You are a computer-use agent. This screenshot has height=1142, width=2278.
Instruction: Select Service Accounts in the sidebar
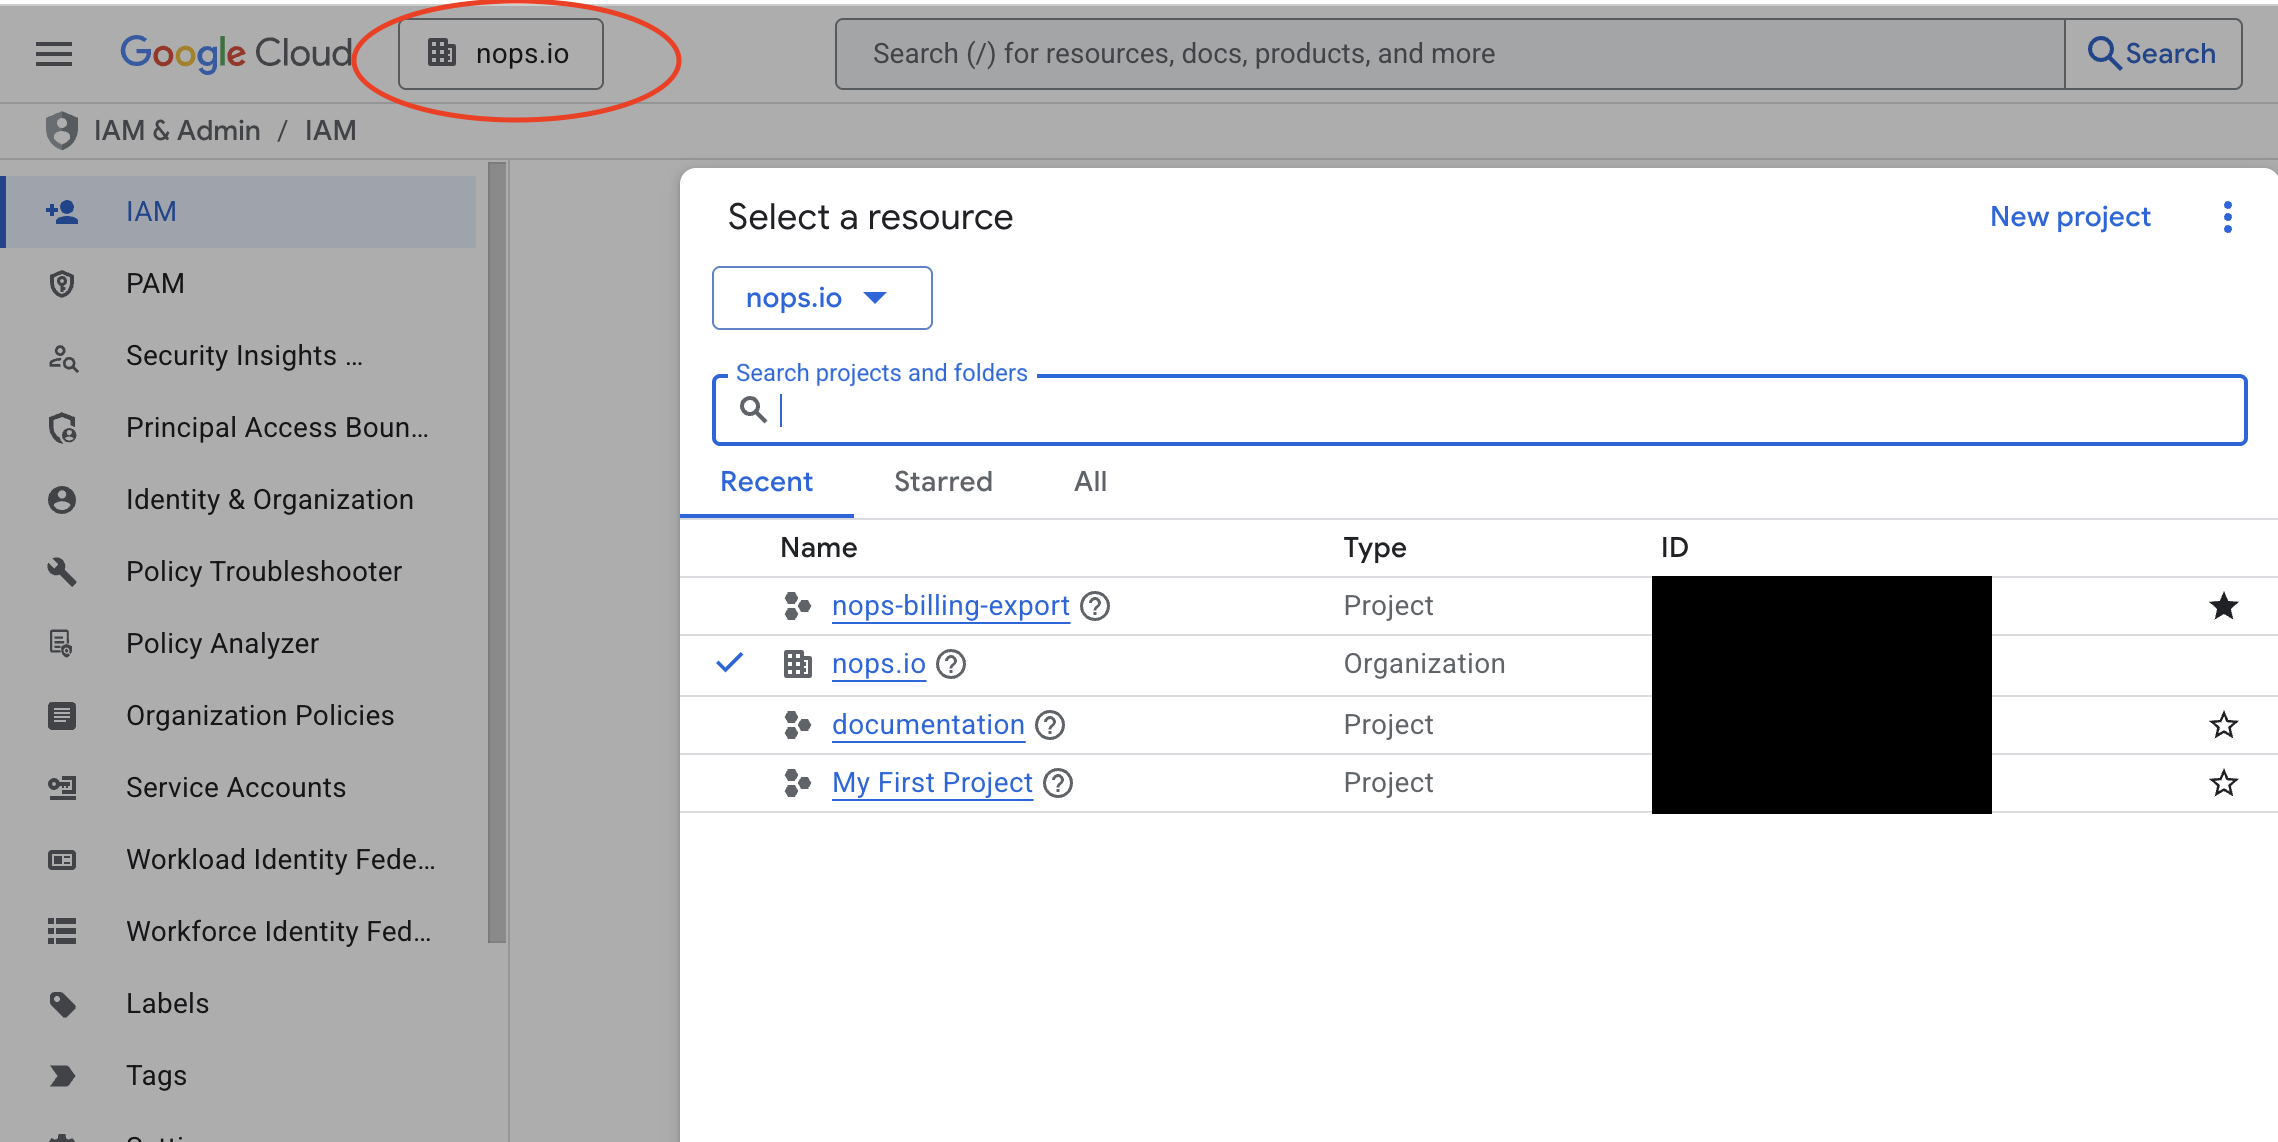tap(236, 787)
